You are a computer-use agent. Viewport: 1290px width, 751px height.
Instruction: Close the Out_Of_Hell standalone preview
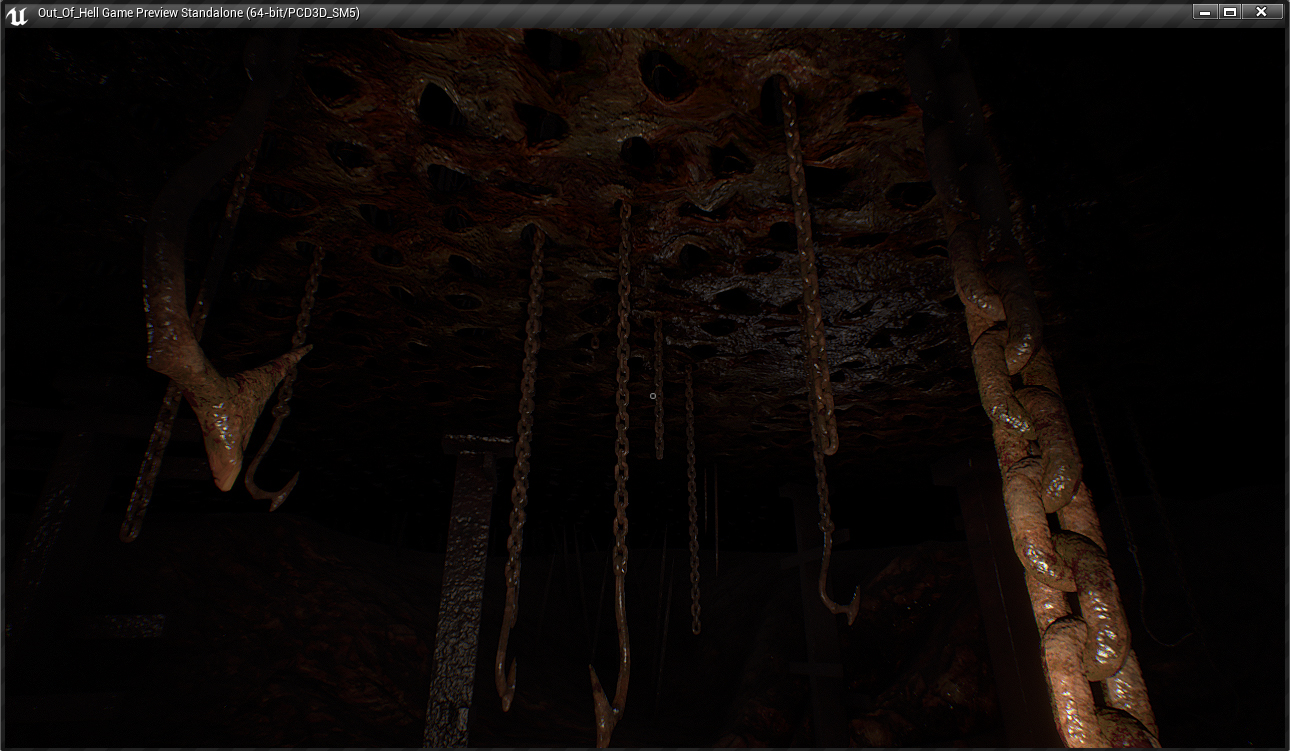[1262, 12]
